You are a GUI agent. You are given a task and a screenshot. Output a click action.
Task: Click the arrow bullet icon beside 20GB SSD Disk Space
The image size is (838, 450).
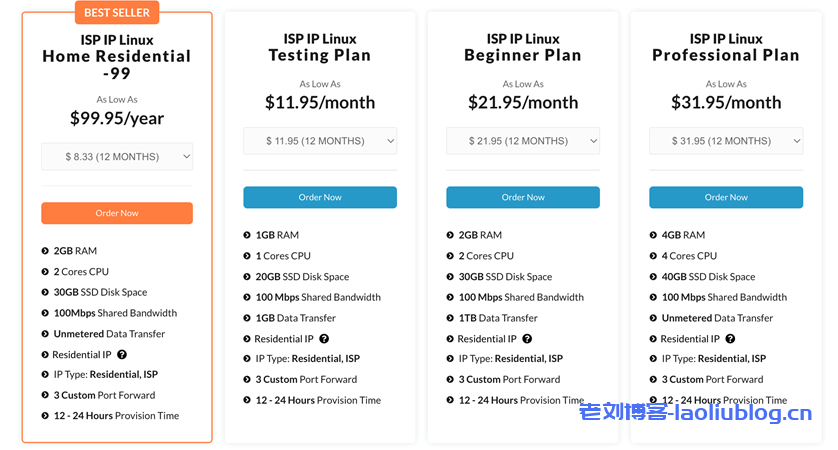pos(247,277)
